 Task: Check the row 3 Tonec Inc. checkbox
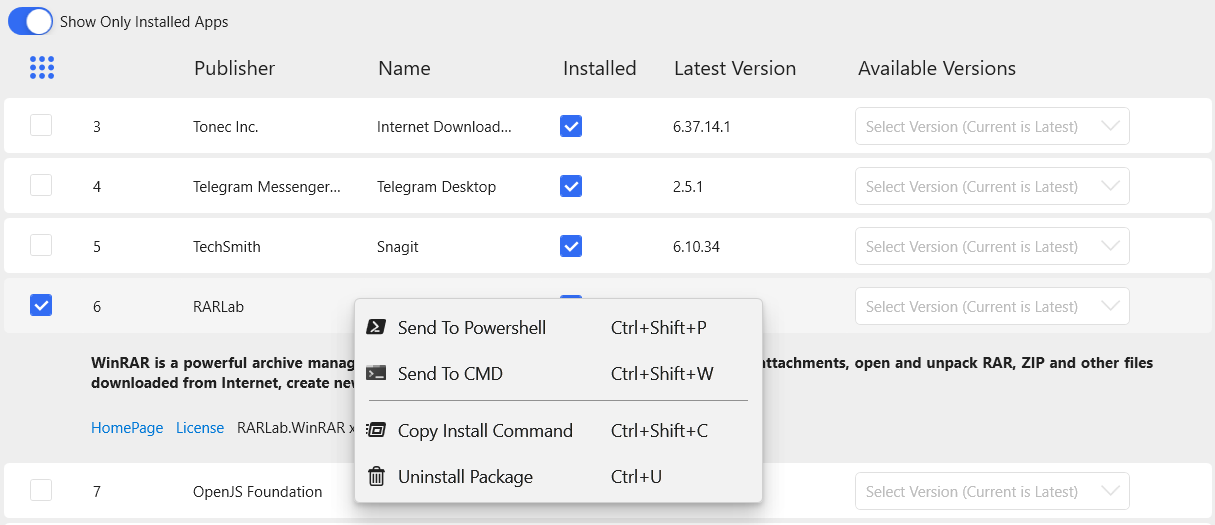[41, 125]
